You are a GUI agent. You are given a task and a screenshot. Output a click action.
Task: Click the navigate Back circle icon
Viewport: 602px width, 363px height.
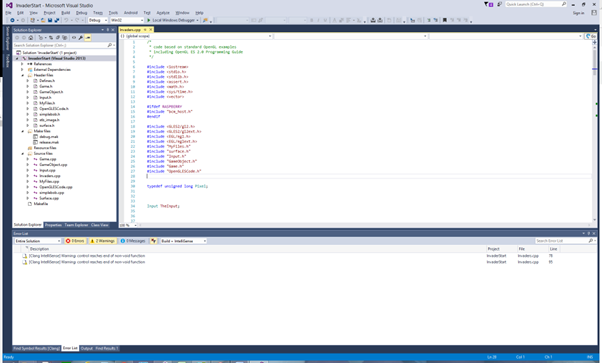[x=12, y=20]
